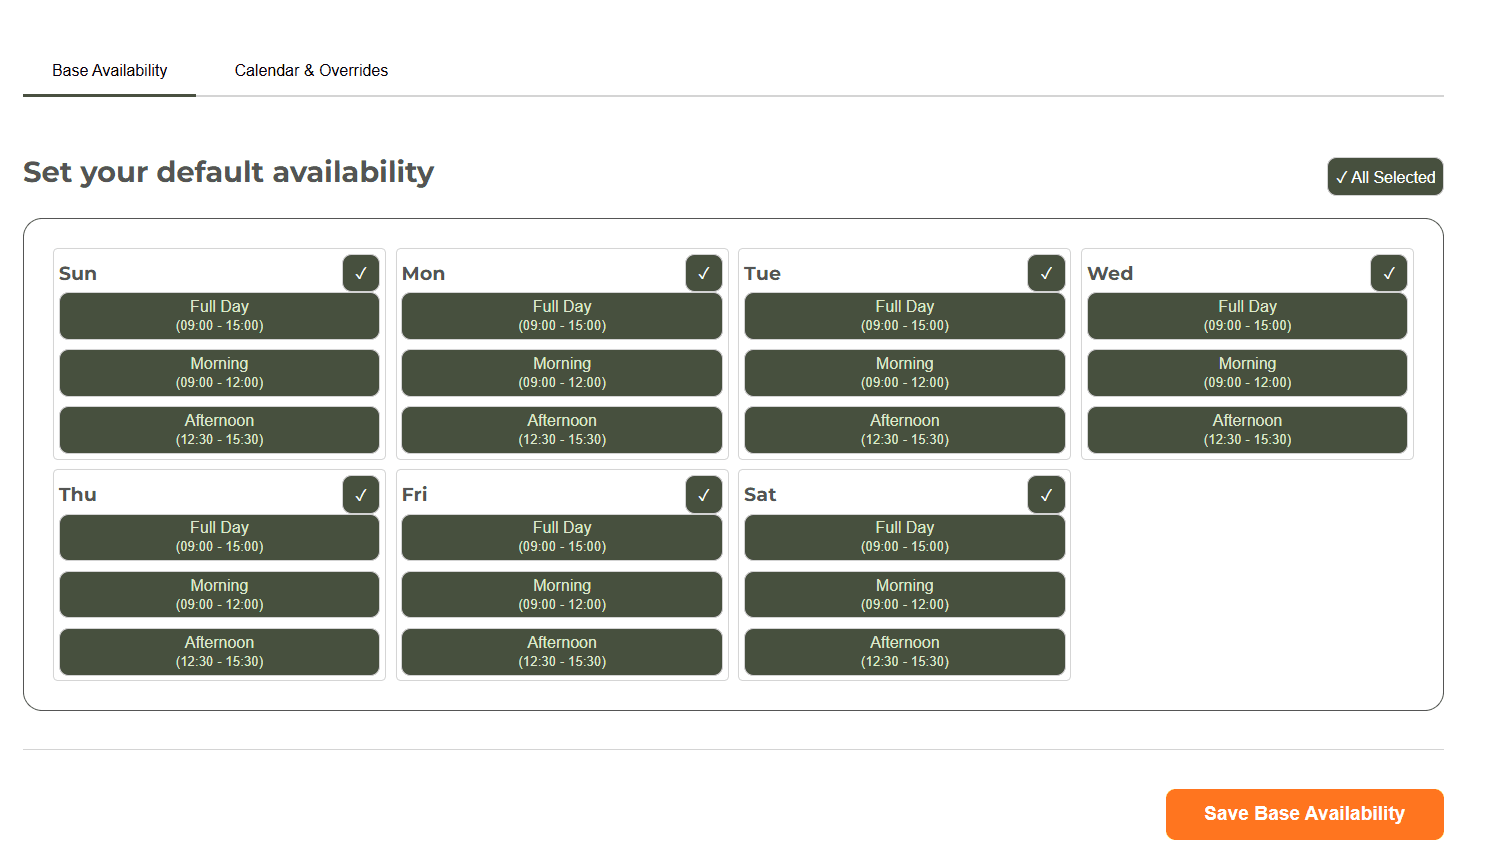Toggle Friday Morning slot
The image size is (1498, 861).
click(x=562, y=595)
